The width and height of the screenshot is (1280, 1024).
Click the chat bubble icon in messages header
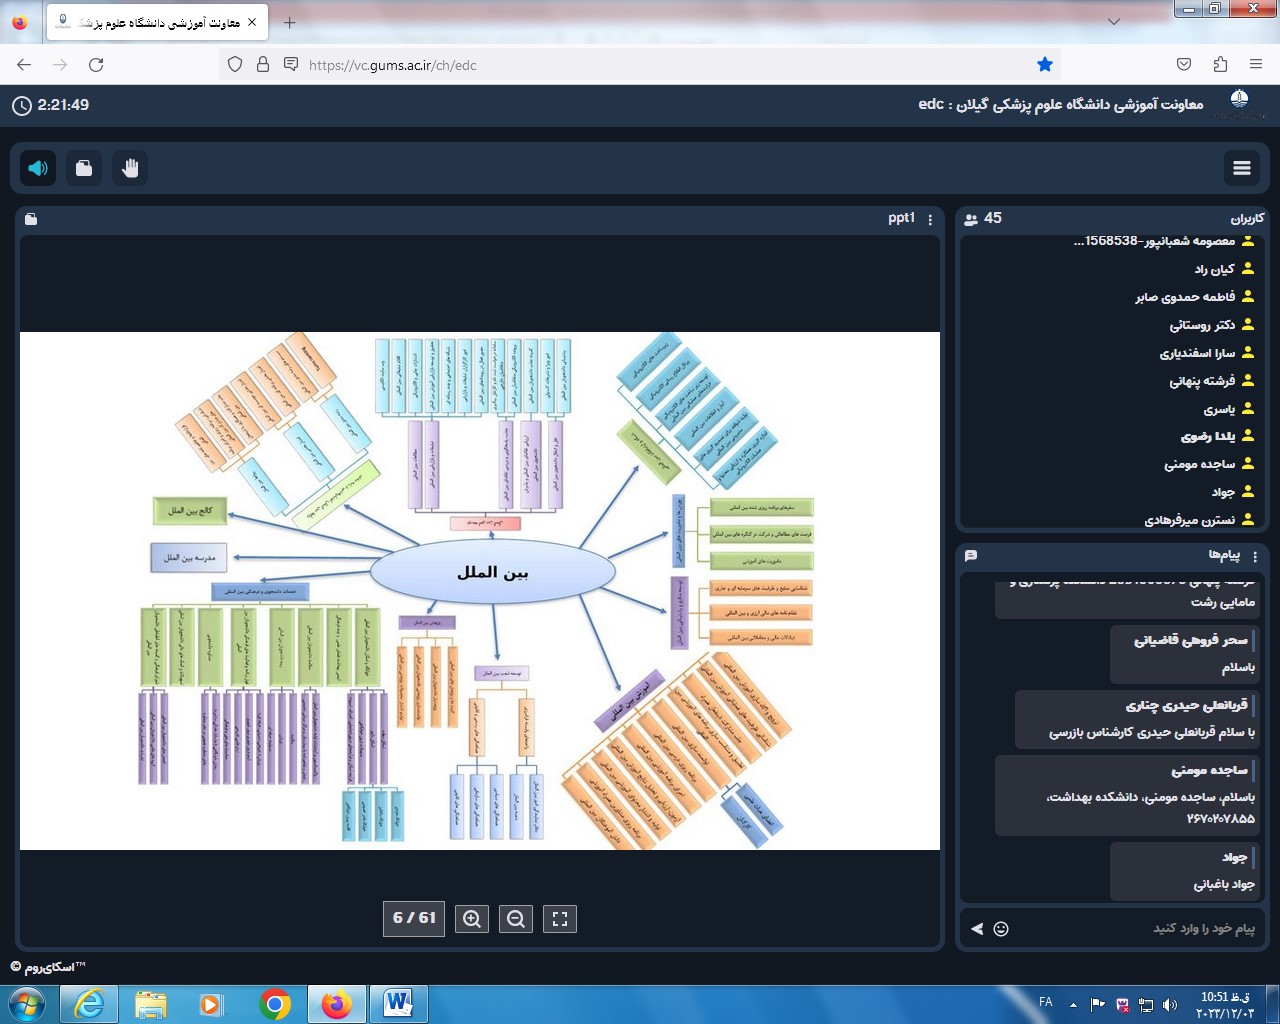click(x=971, y=555)
